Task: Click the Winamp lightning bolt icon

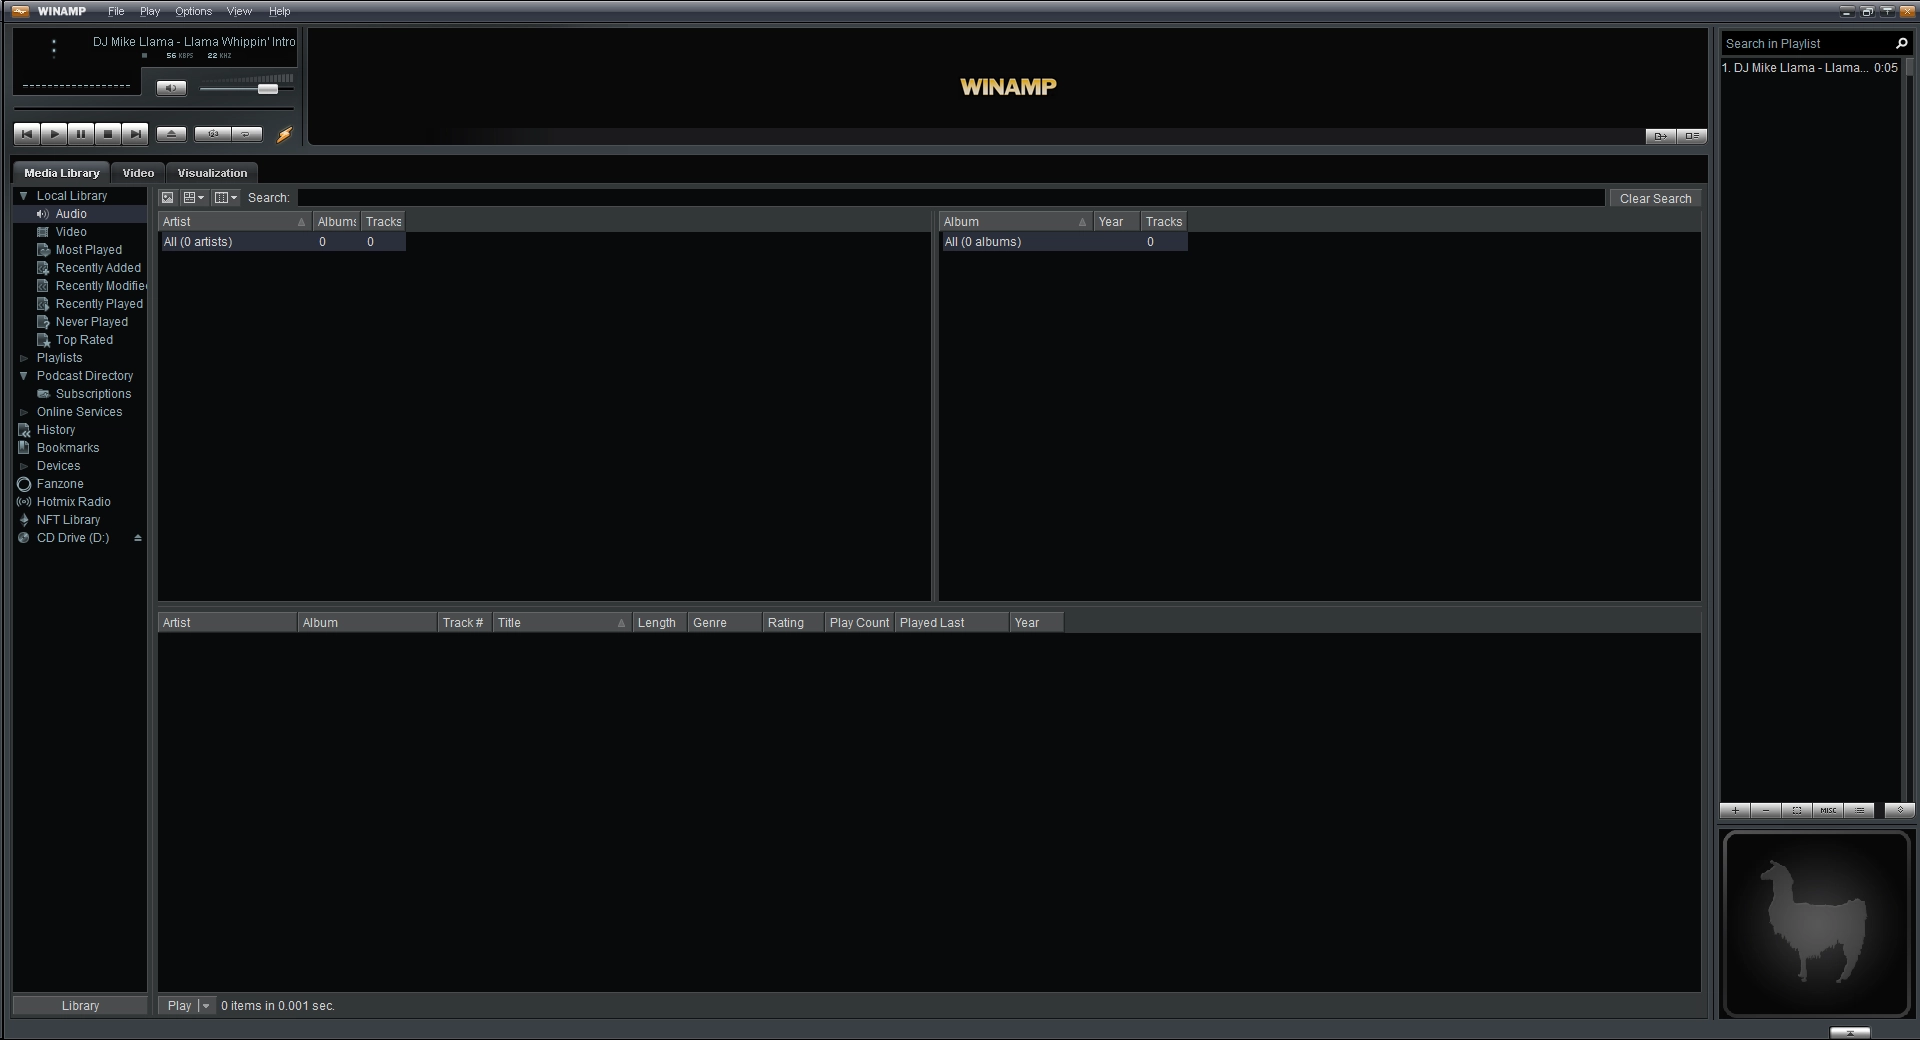Action: (x=285, y=134)
